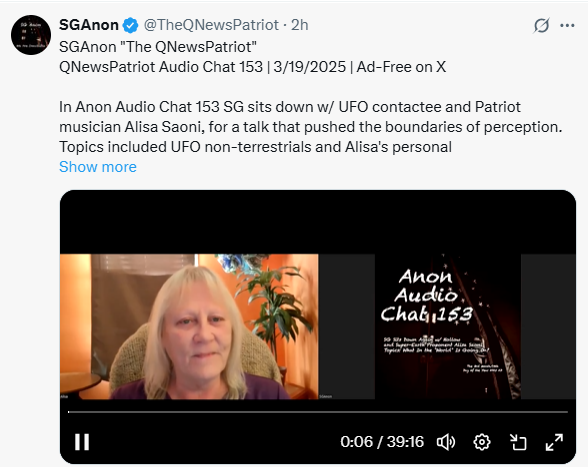Open the @TheQNewsPatriot handle link

tap(211, 25)
